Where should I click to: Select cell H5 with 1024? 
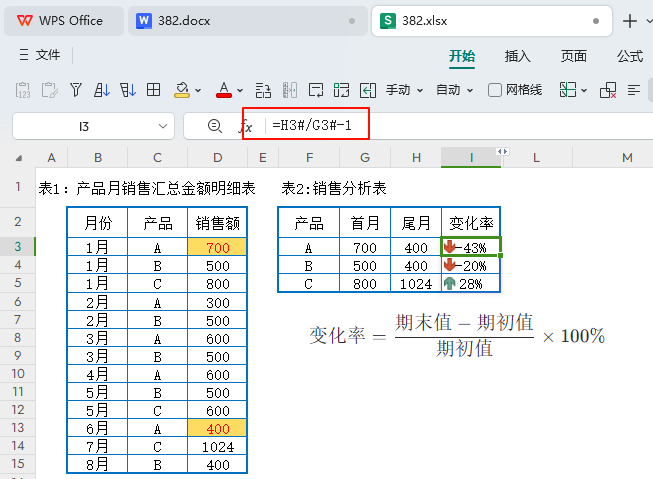coord(416,283)
